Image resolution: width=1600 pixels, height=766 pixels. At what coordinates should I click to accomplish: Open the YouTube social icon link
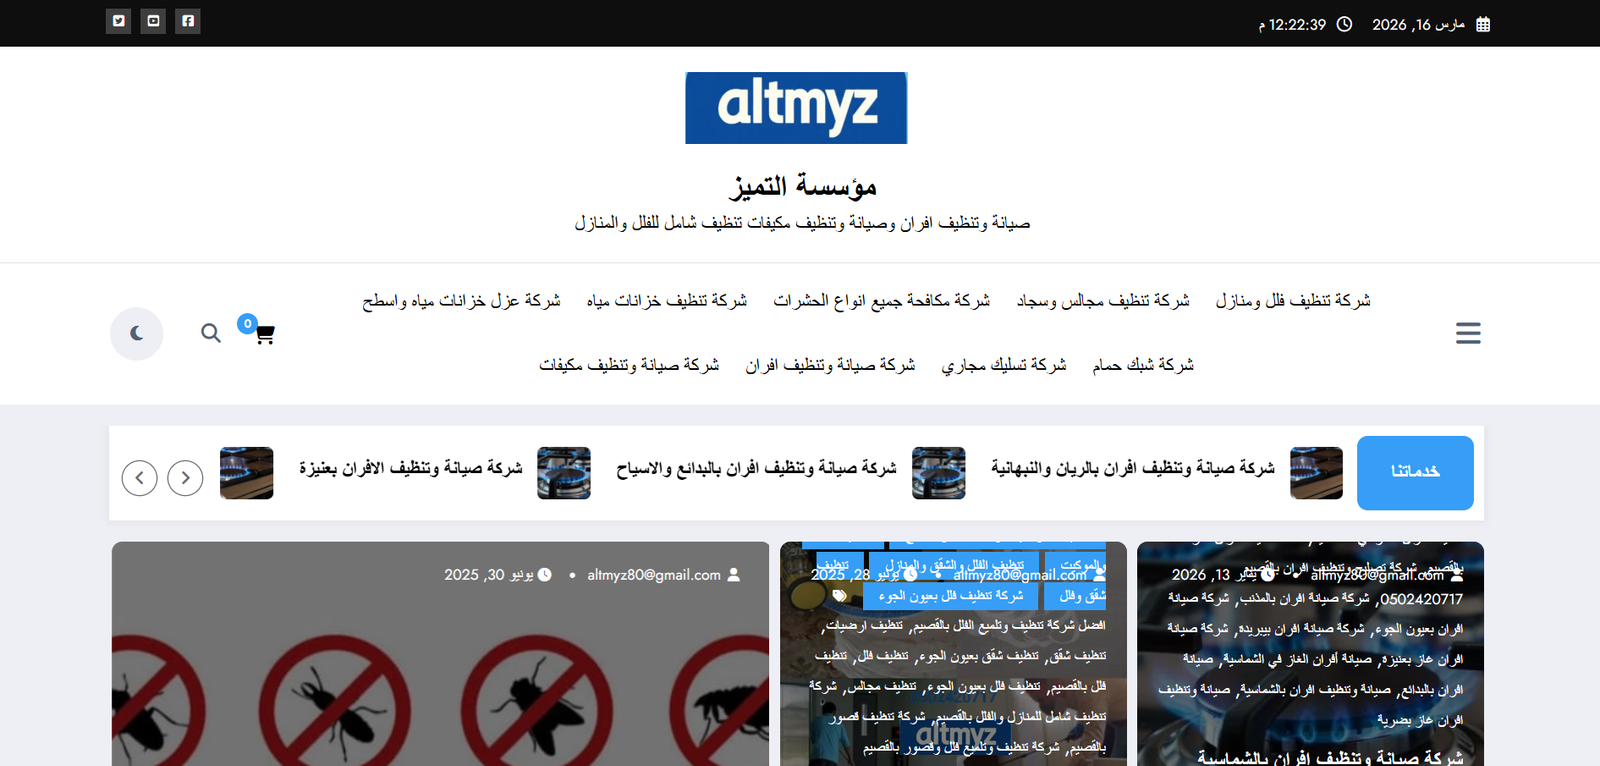[153, 21]
